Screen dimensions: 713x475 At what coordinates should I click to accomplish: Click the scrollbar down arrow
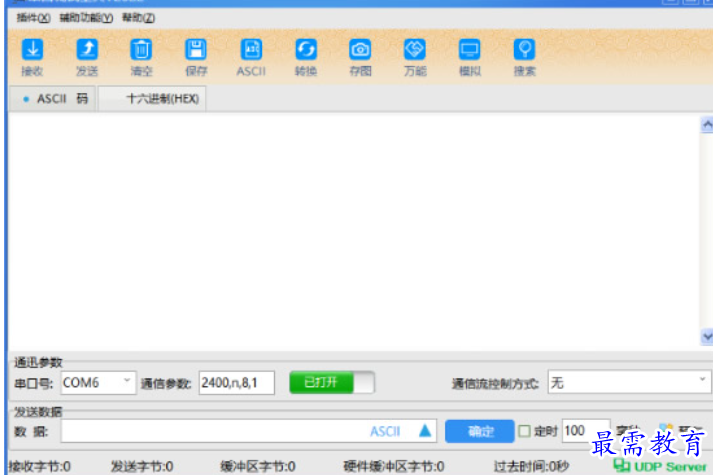click(707, 337)
